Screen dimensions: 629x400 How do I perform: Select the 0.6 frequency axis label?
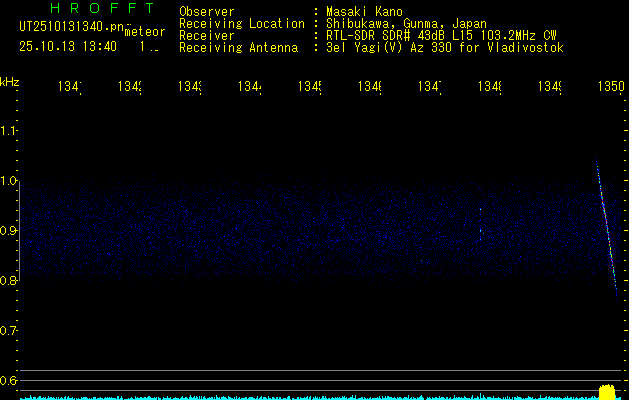click(x=10, y=381)
